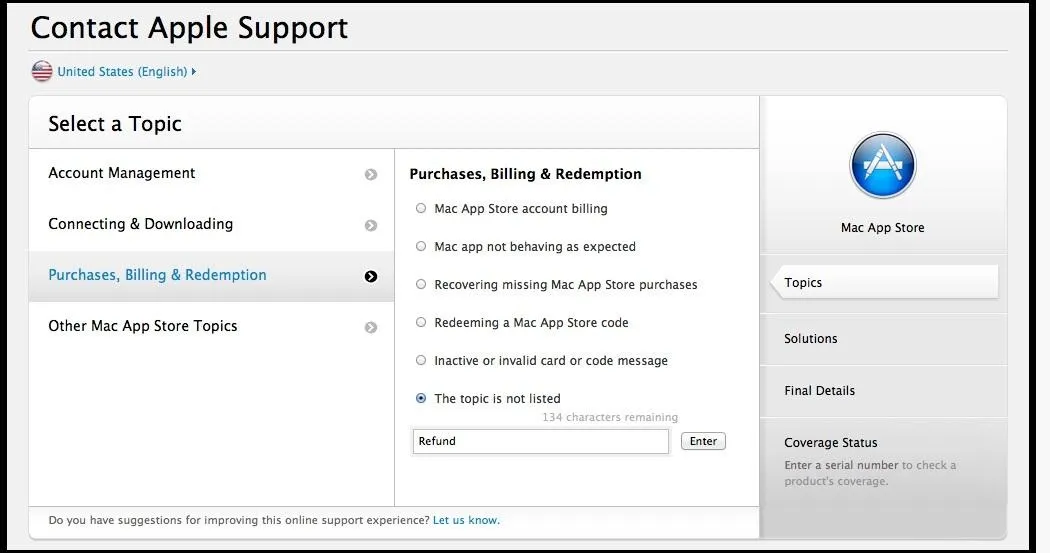Click the Contact Apple Support title

point(190,28)
